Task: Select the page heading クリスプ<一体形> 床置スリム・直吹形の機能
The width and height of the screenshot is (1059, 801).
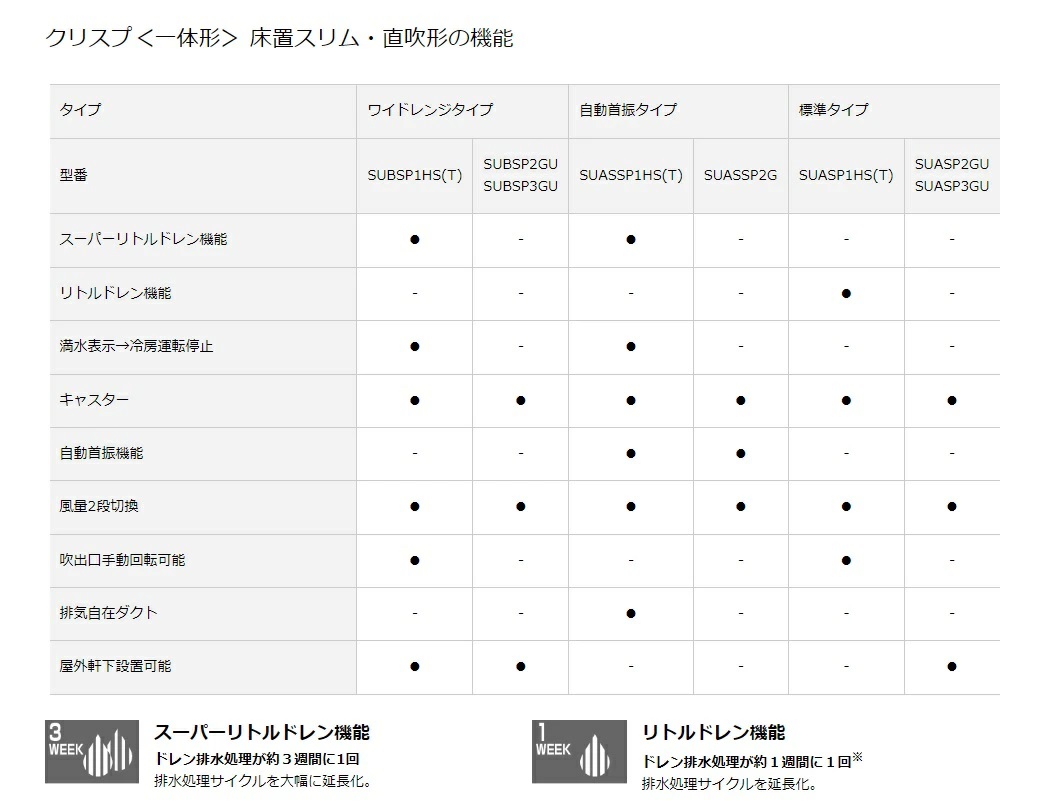Action: (280, 38)
